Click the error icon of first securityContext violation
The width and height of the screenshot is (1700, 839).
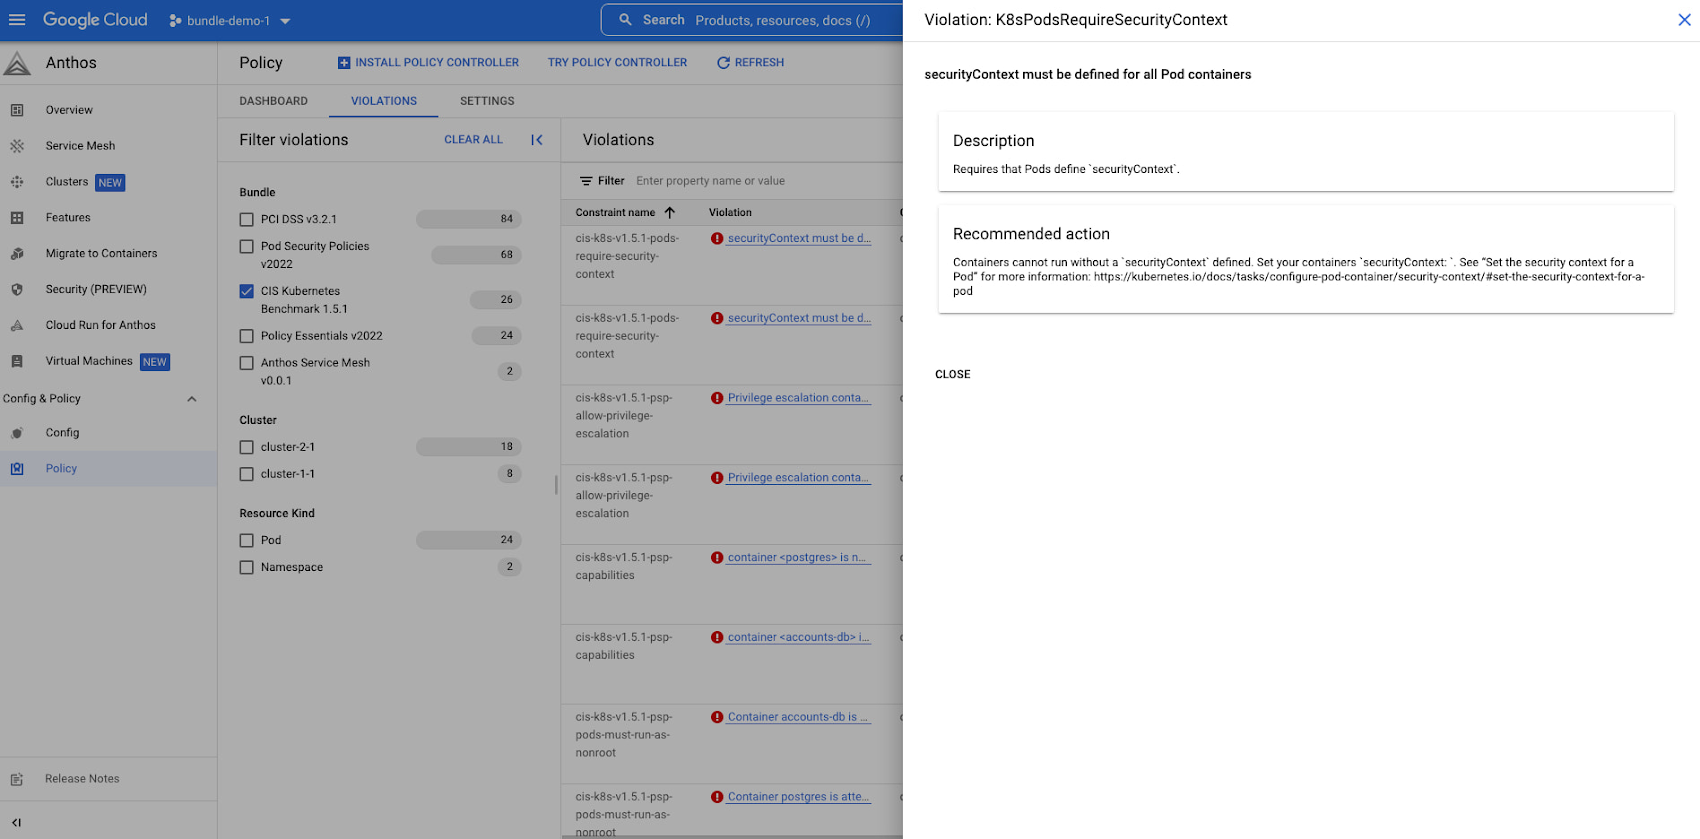pyautogui.click(x=717, y=238)
